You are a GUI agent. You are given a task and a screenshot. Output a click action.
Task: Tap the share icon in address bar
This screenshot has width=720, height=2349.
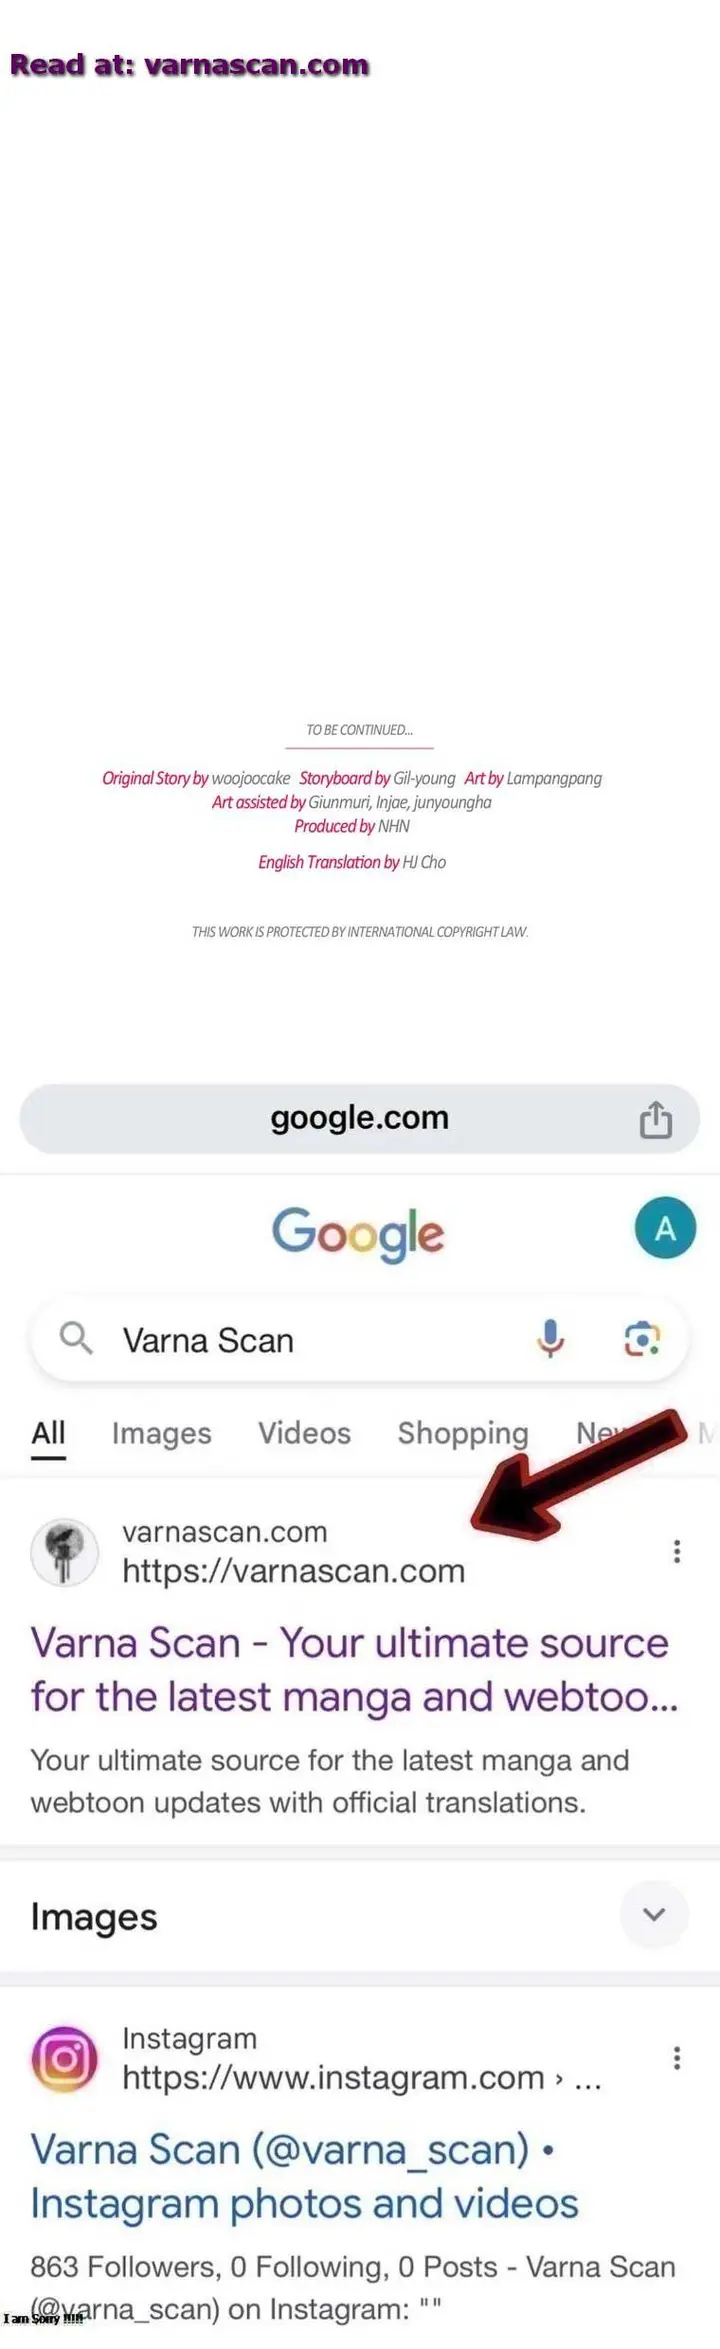[656, 1120]
